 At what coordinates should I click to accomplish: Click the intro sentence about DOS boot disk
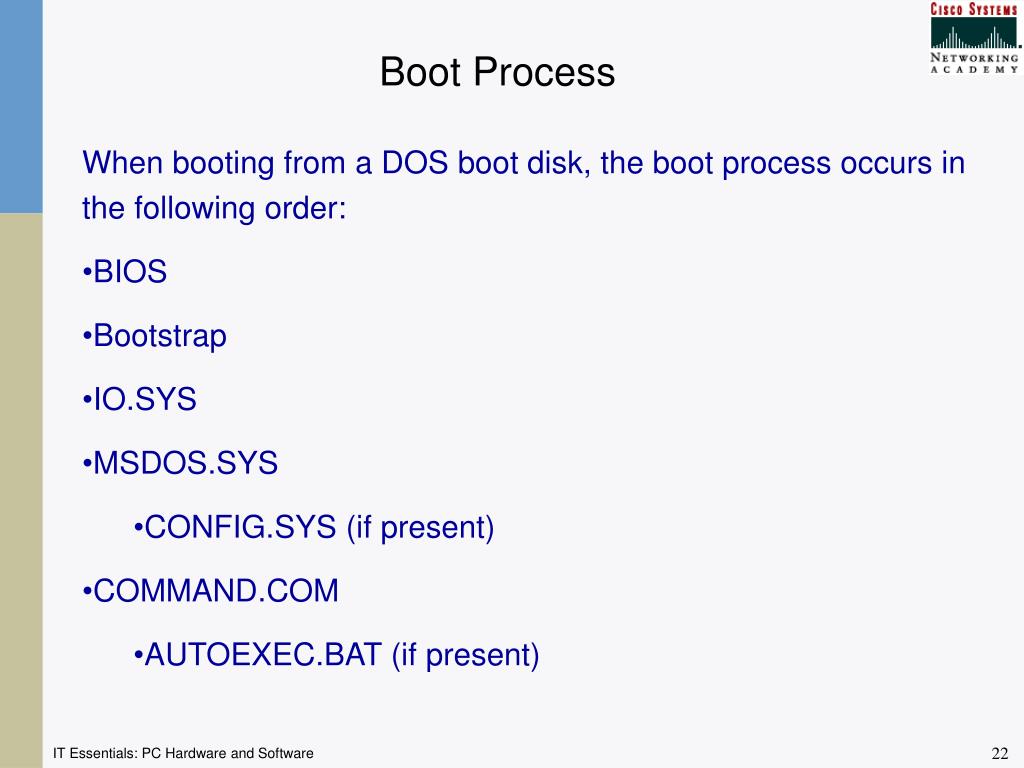pyautogui.click(x=523, y=185)
